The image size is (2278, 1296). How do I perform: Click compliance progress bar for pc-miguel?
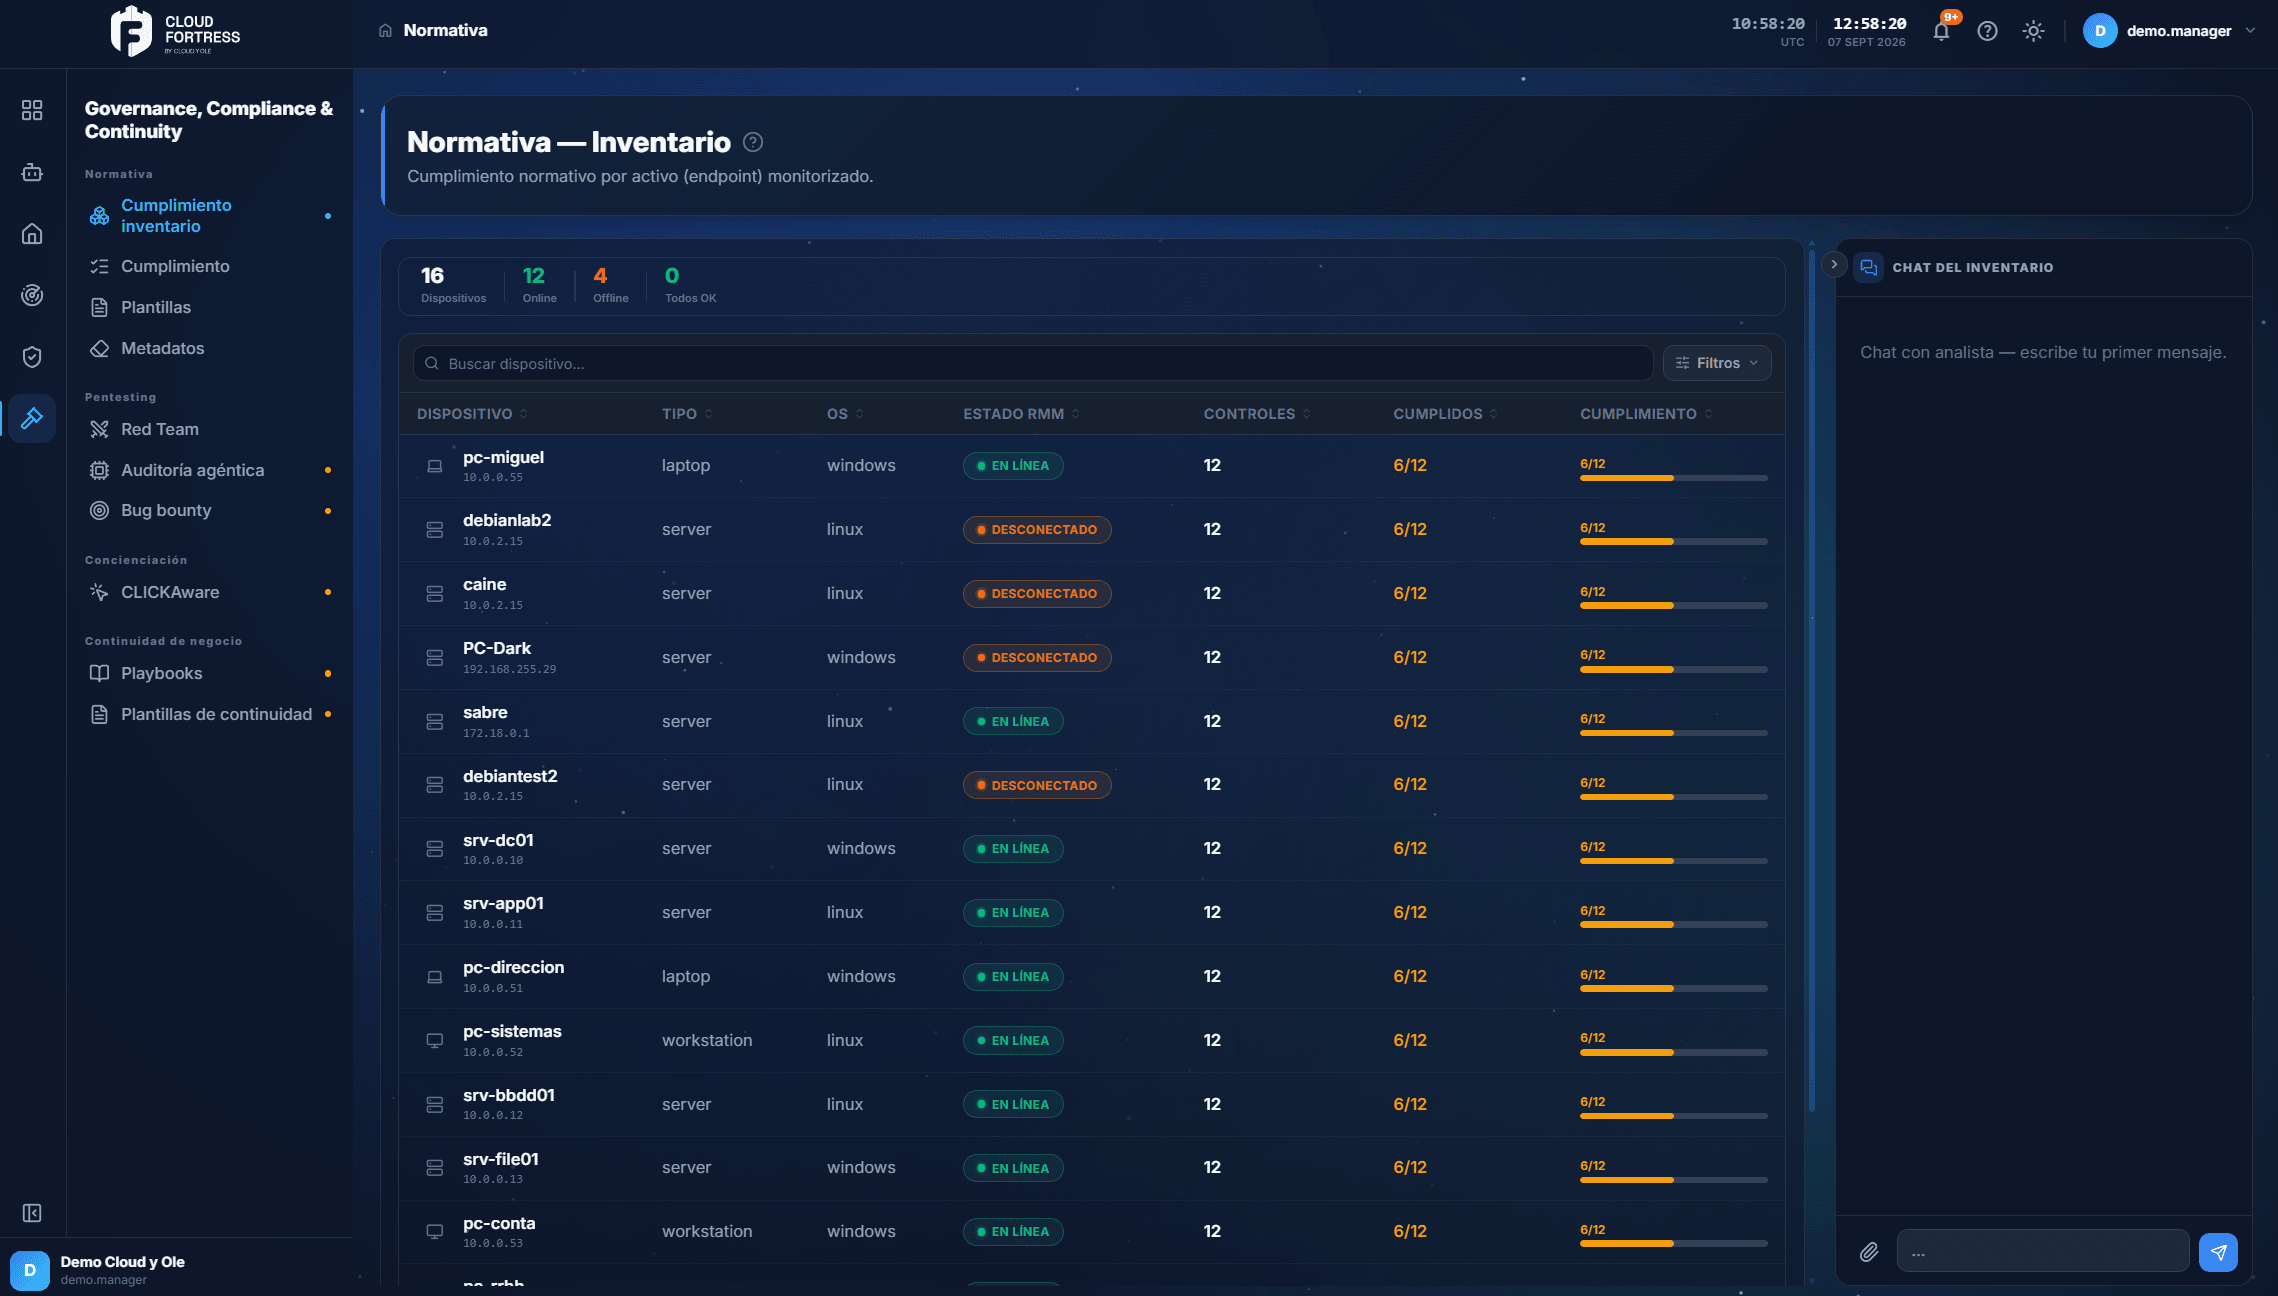(x=1673, y=478)
